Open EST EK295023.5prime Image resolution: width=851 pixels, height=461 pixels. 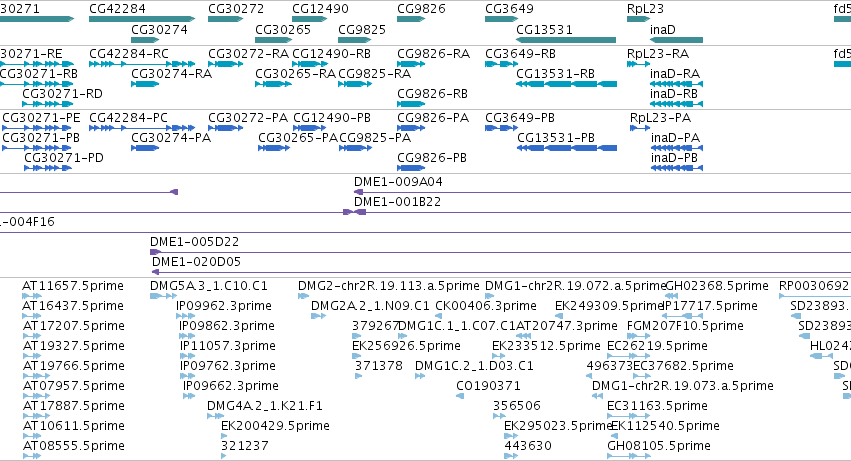558,426
